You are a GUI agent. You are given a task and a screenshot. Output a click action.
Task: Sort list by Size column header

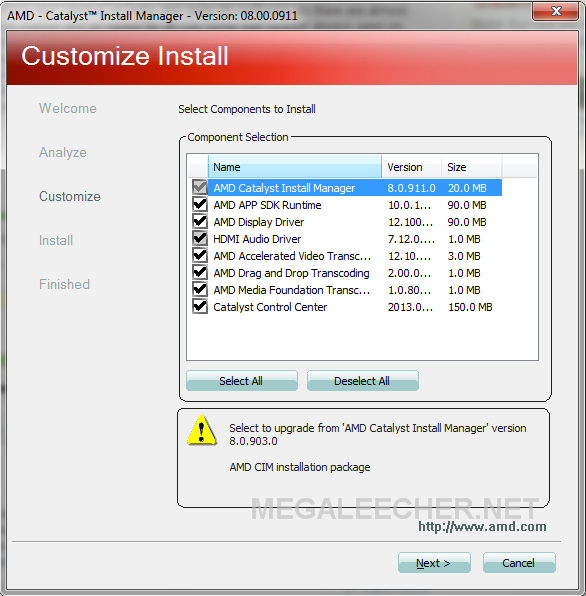472,166
